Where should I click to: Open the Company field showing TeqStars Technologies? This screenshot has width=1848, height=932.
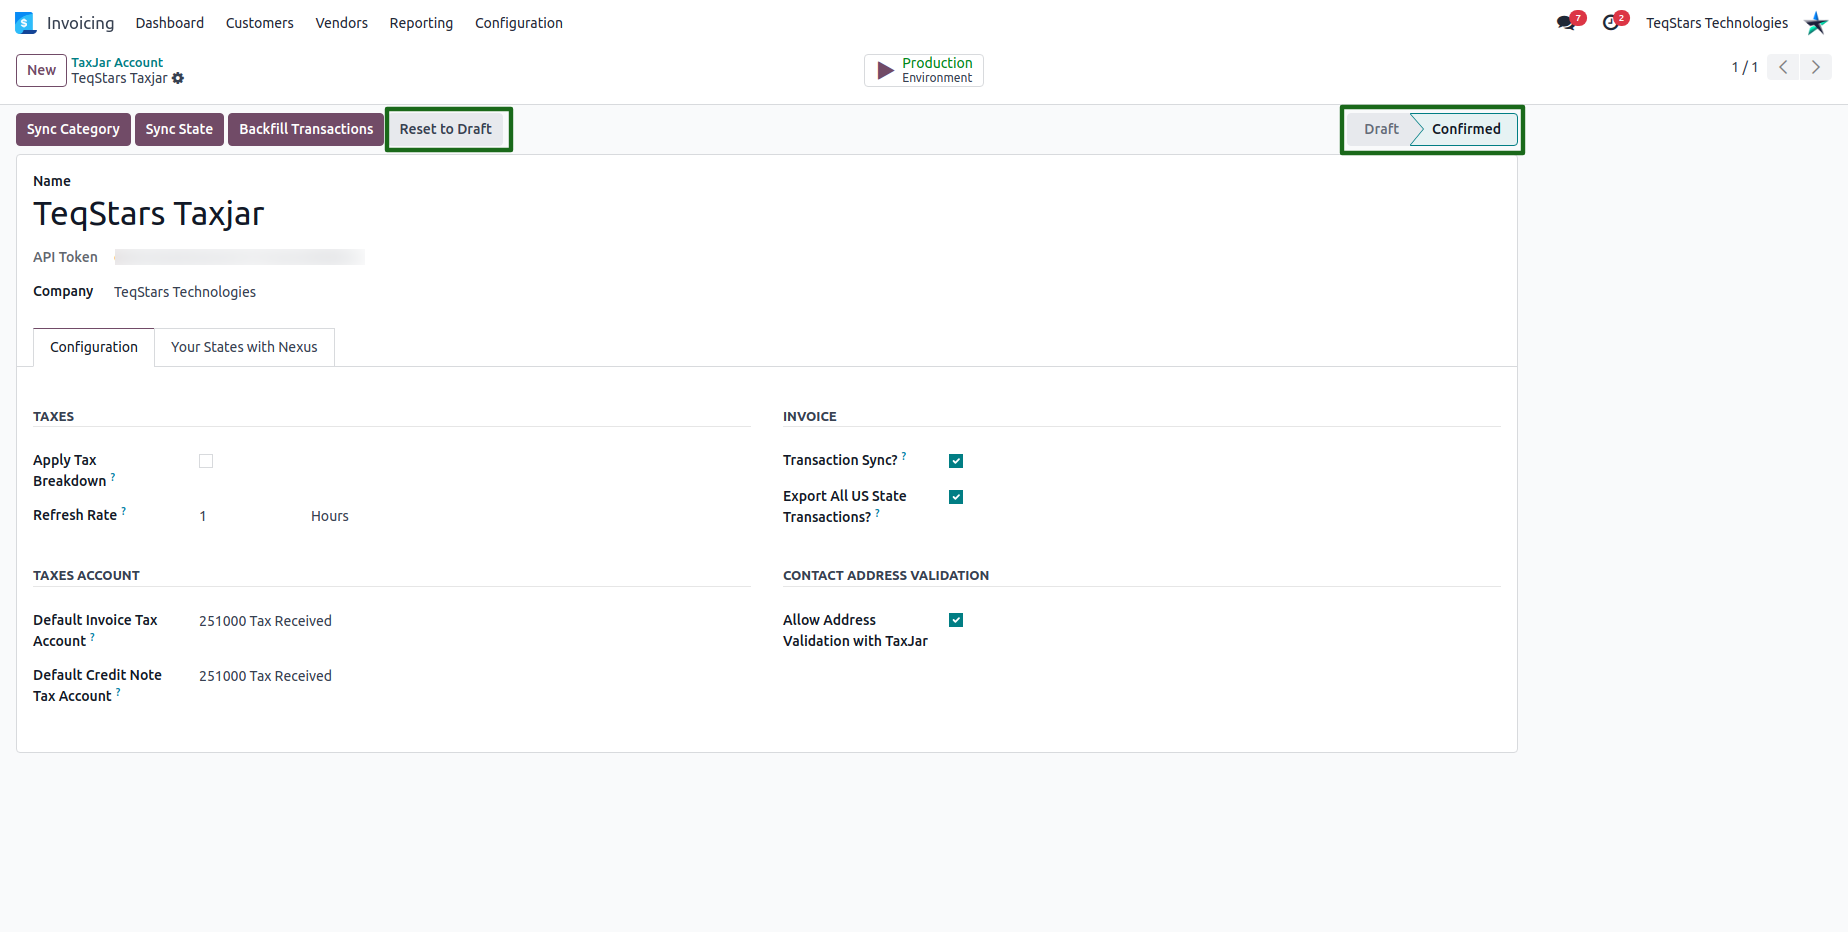pyautogui.click(x=185, y=292)
